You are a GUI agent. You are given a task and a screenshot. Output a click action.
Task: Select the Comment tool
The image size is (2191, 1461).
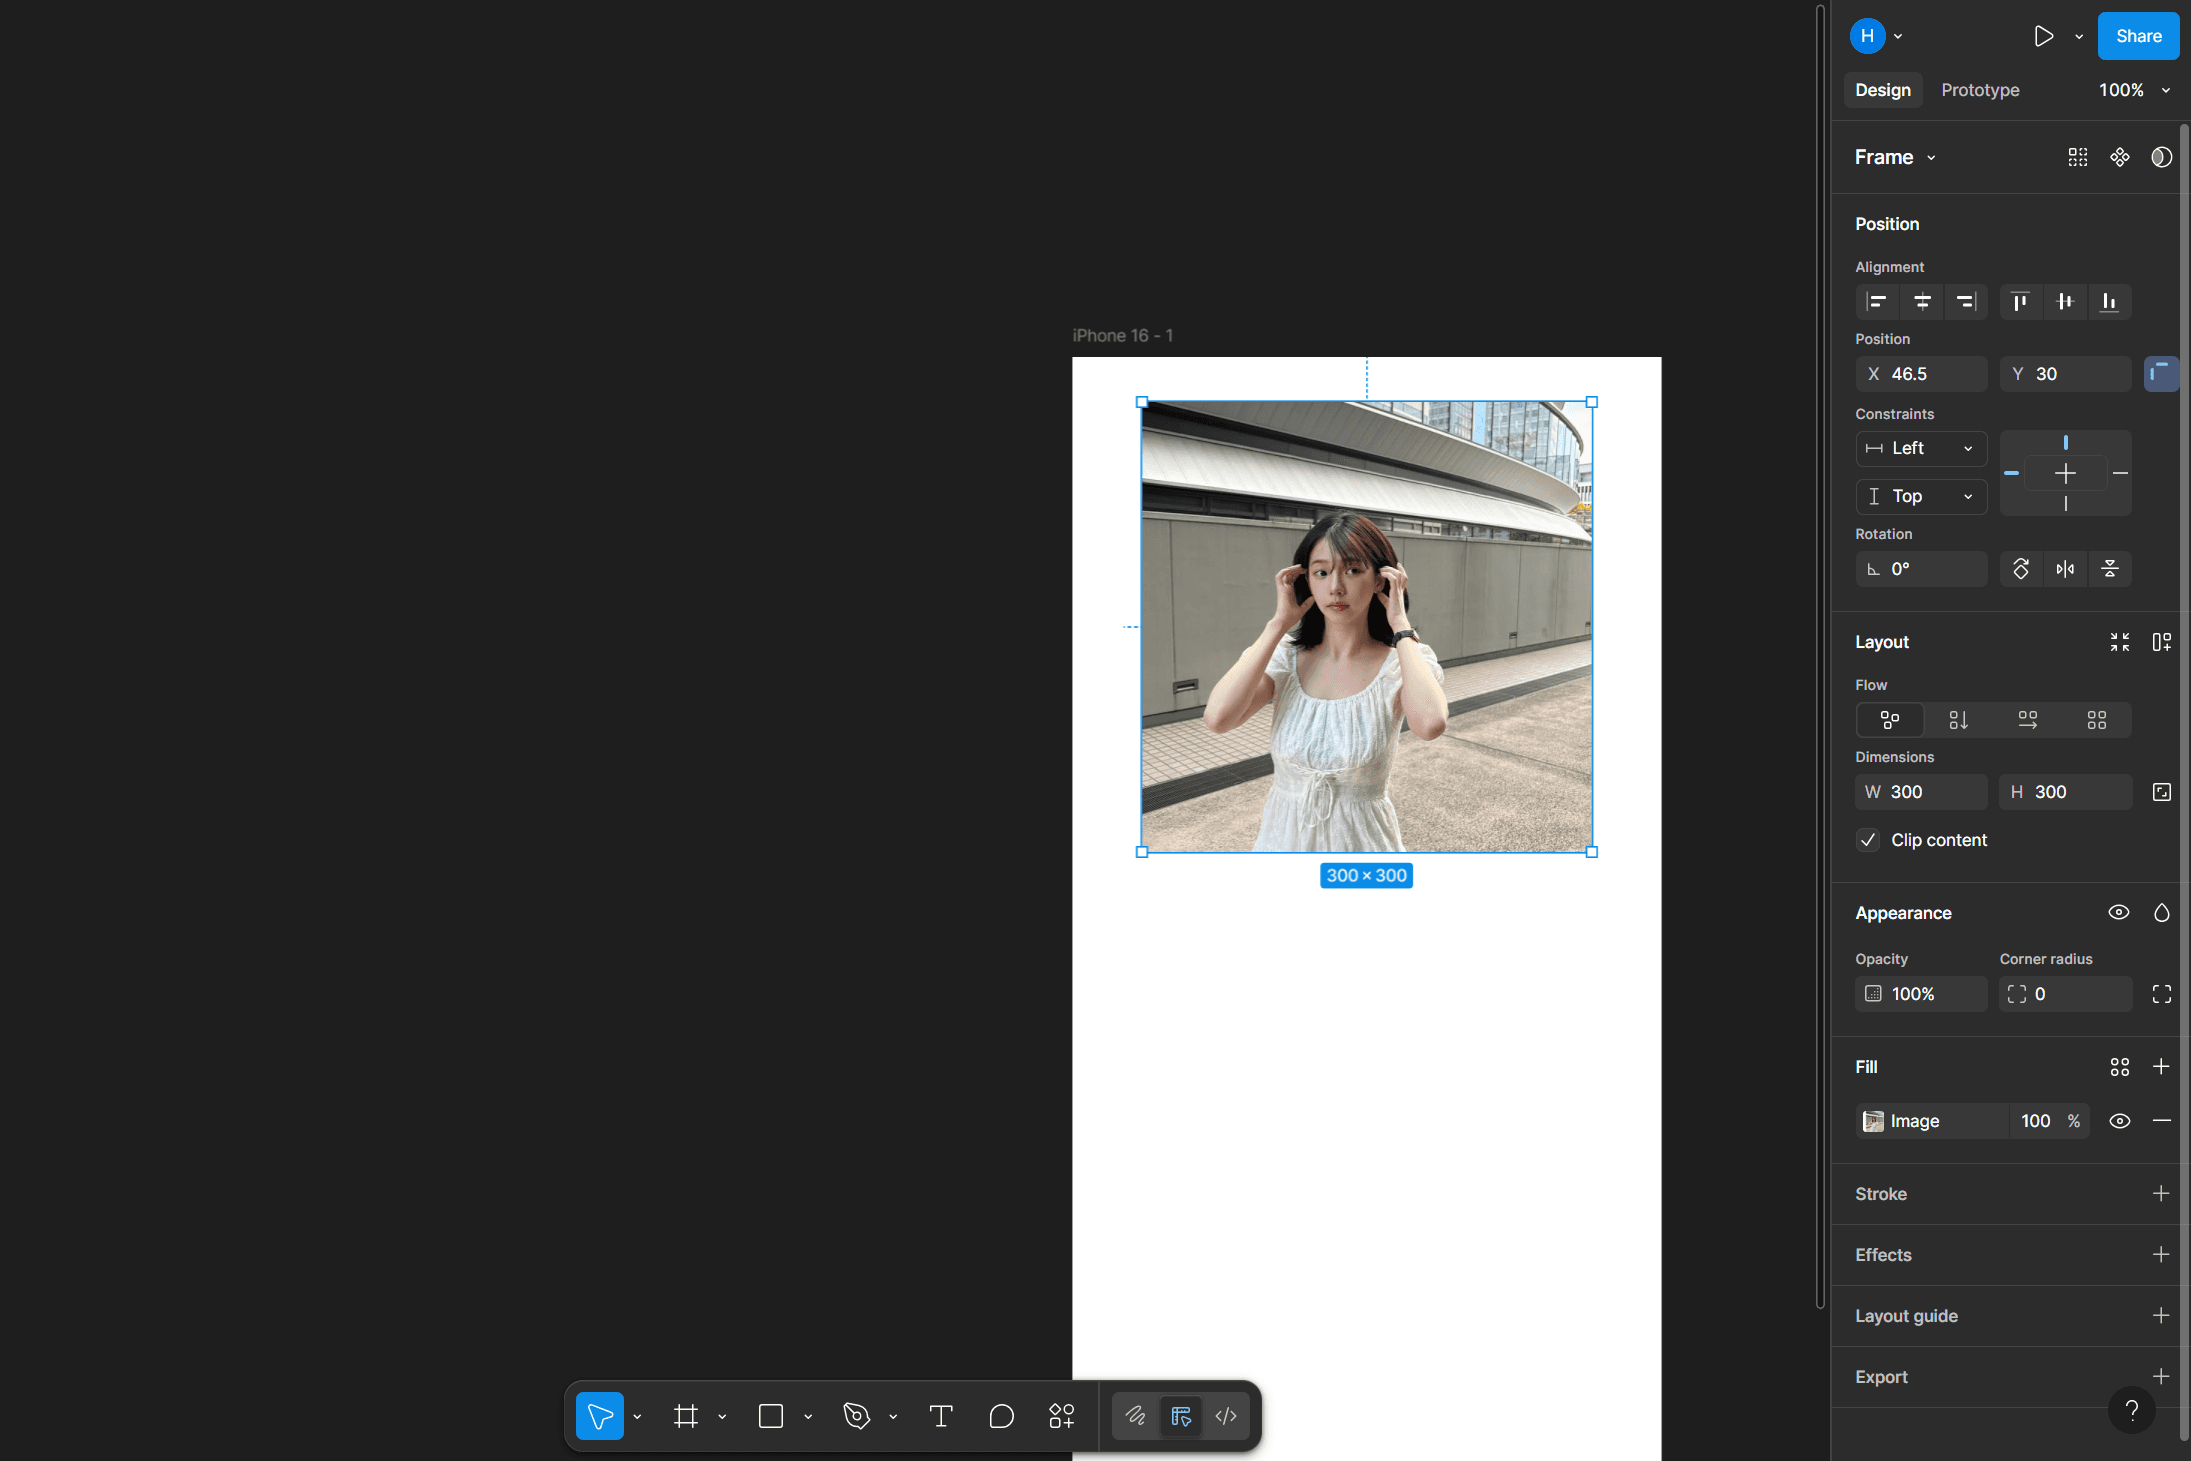[1001, 1416]
